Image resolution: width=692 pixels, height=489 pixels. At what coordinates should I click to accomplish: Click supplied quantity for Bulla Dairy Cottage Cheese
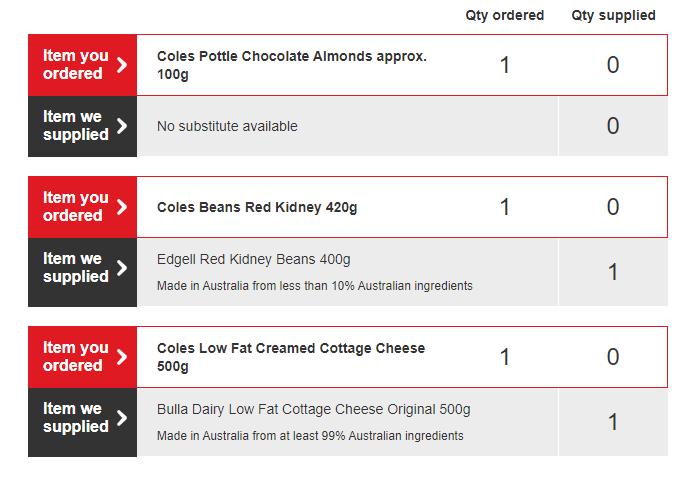(x=613, y=422)
